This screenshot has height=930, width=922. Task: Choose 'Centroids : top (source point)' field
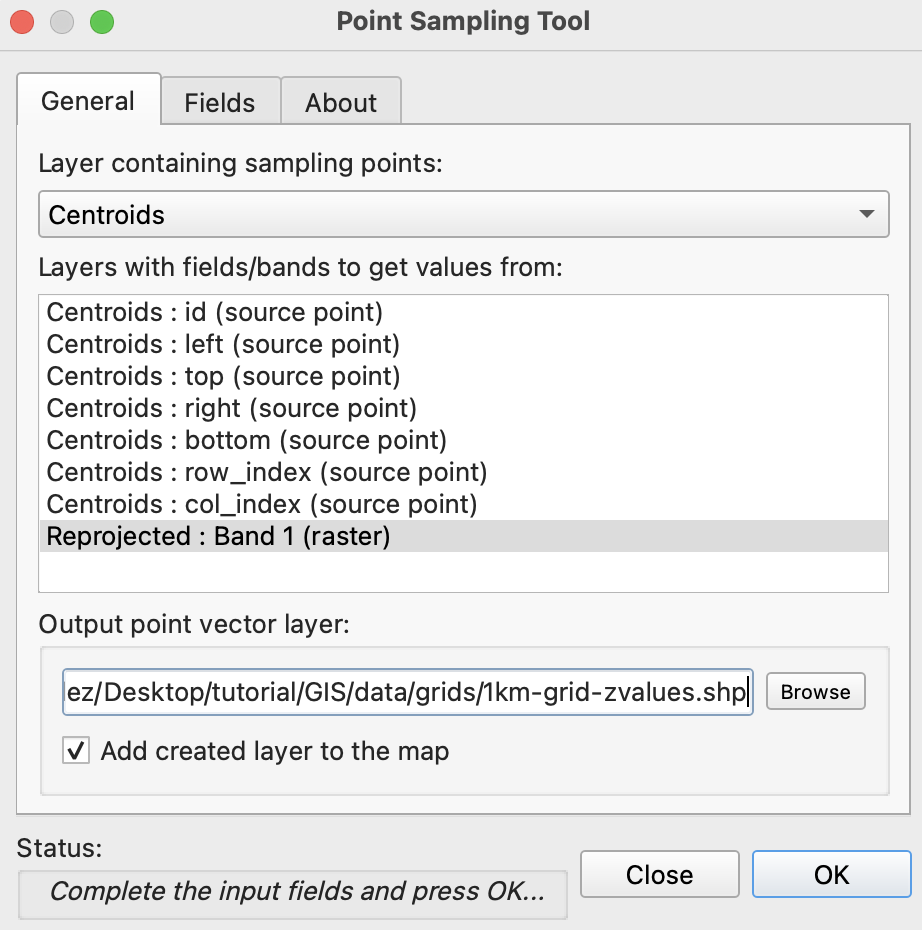click(223, 376)
